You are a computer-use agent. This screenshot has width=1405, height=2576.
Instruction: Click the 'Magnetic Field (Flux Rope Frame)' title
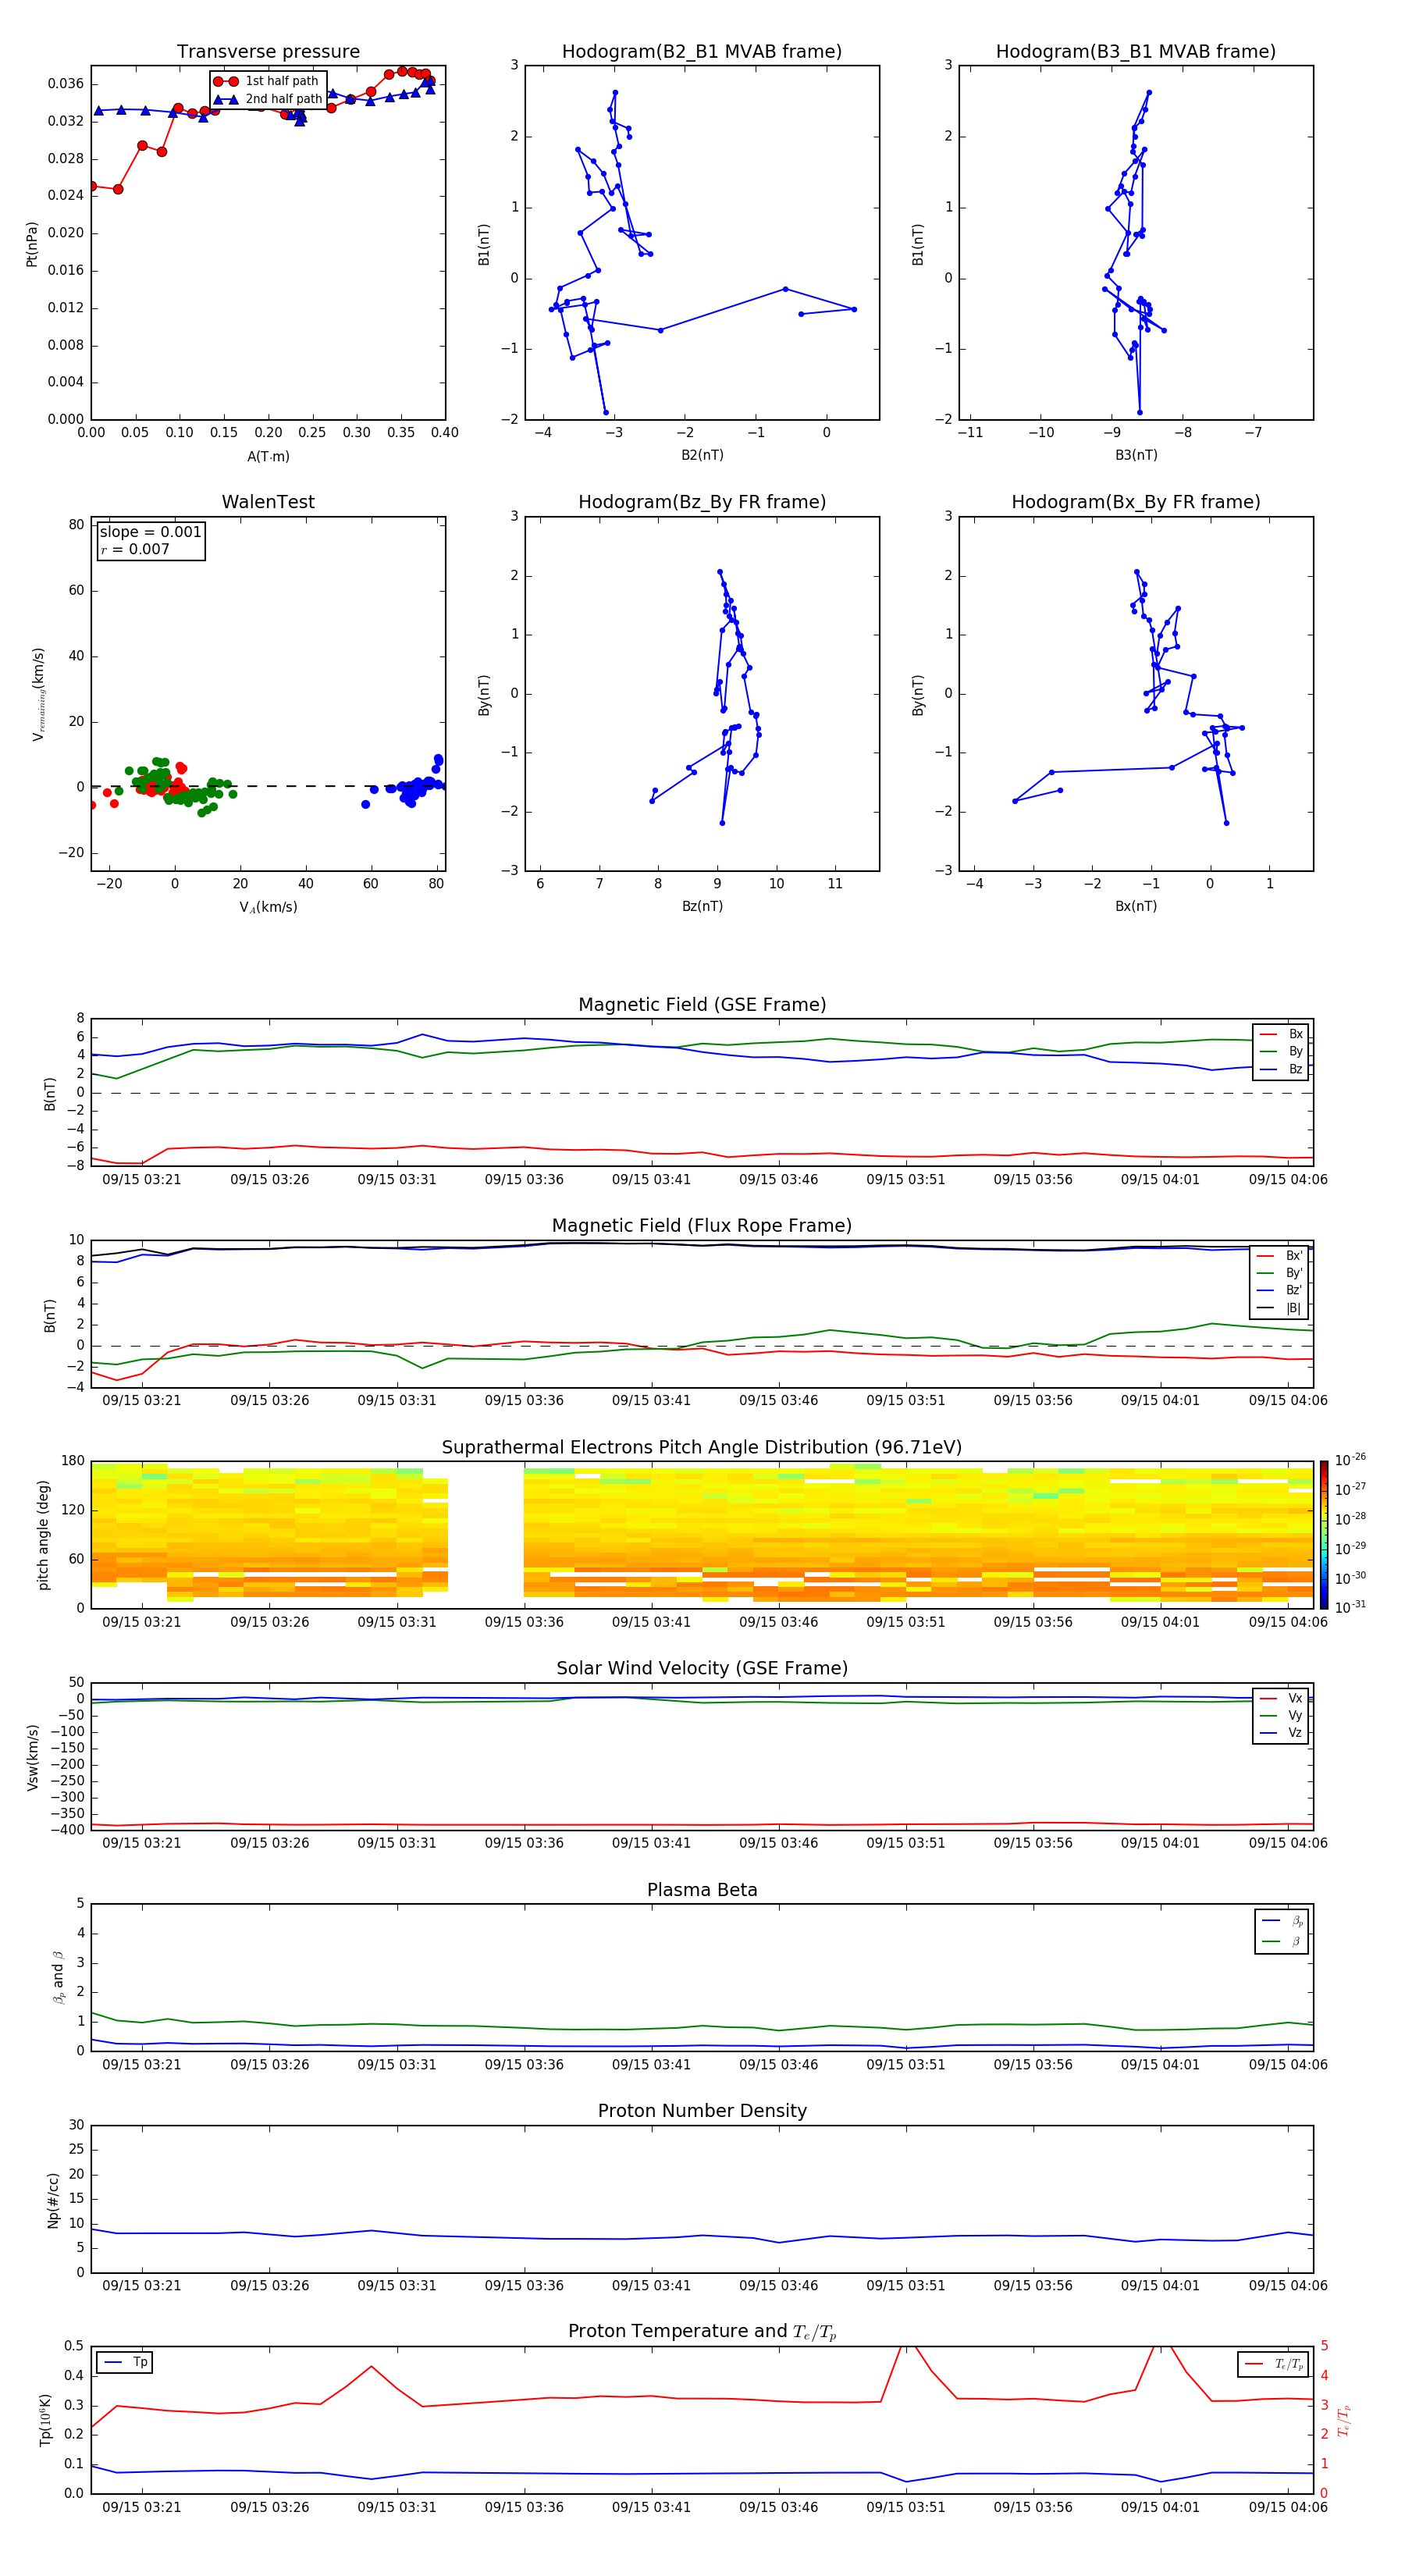pyautogui.click(x=702, y=1226)
